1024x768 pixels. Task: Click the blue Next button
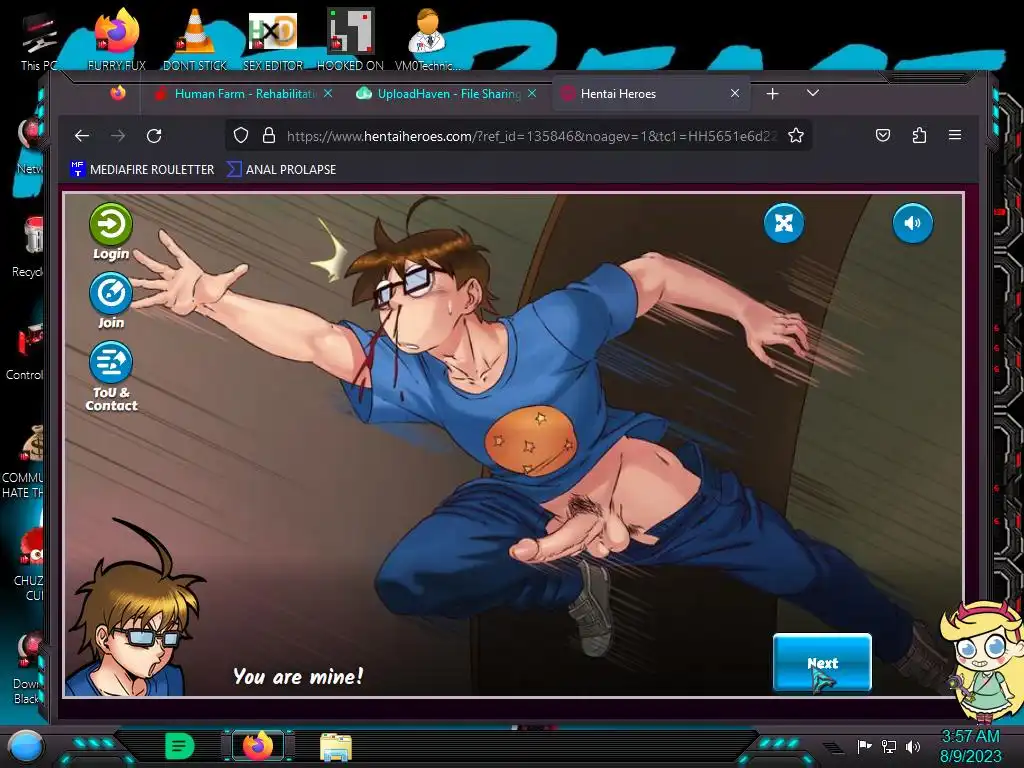822,662
